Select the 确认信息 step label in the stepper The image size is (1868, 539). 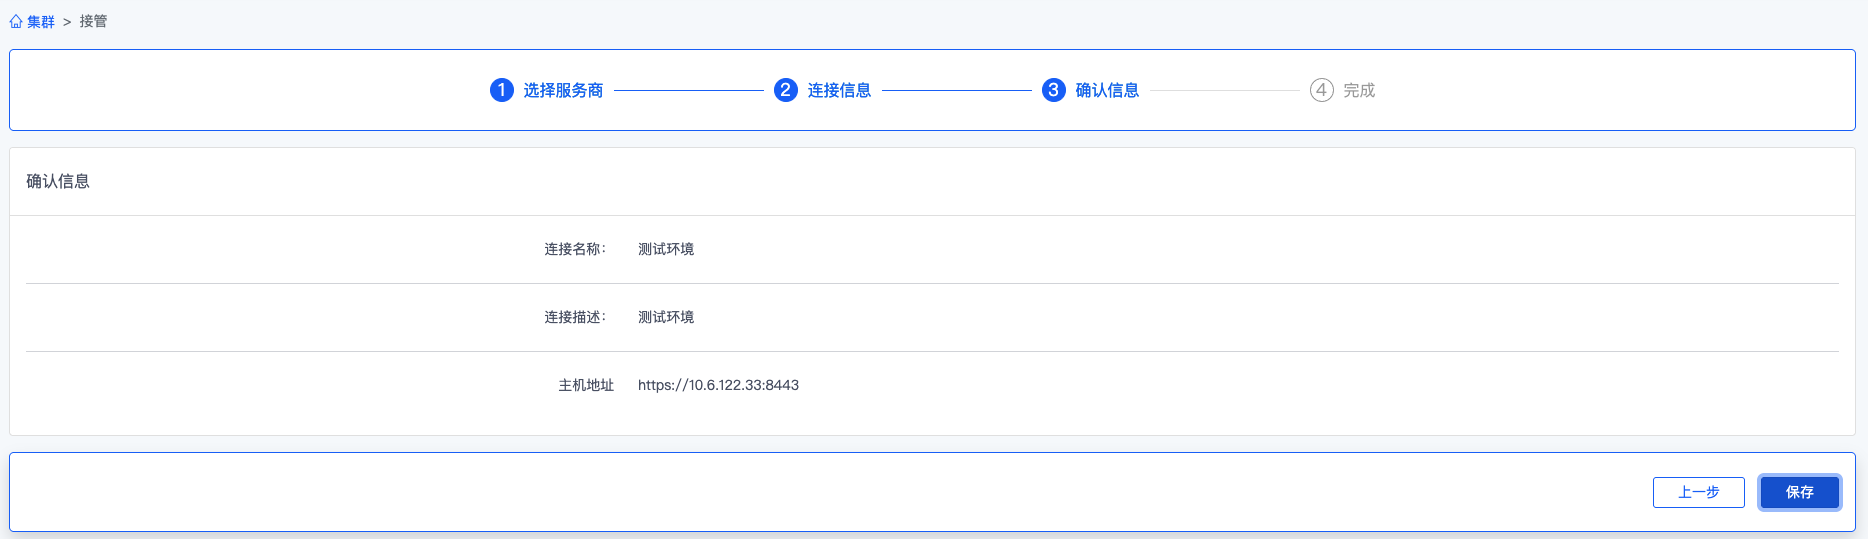[1107, 90]
